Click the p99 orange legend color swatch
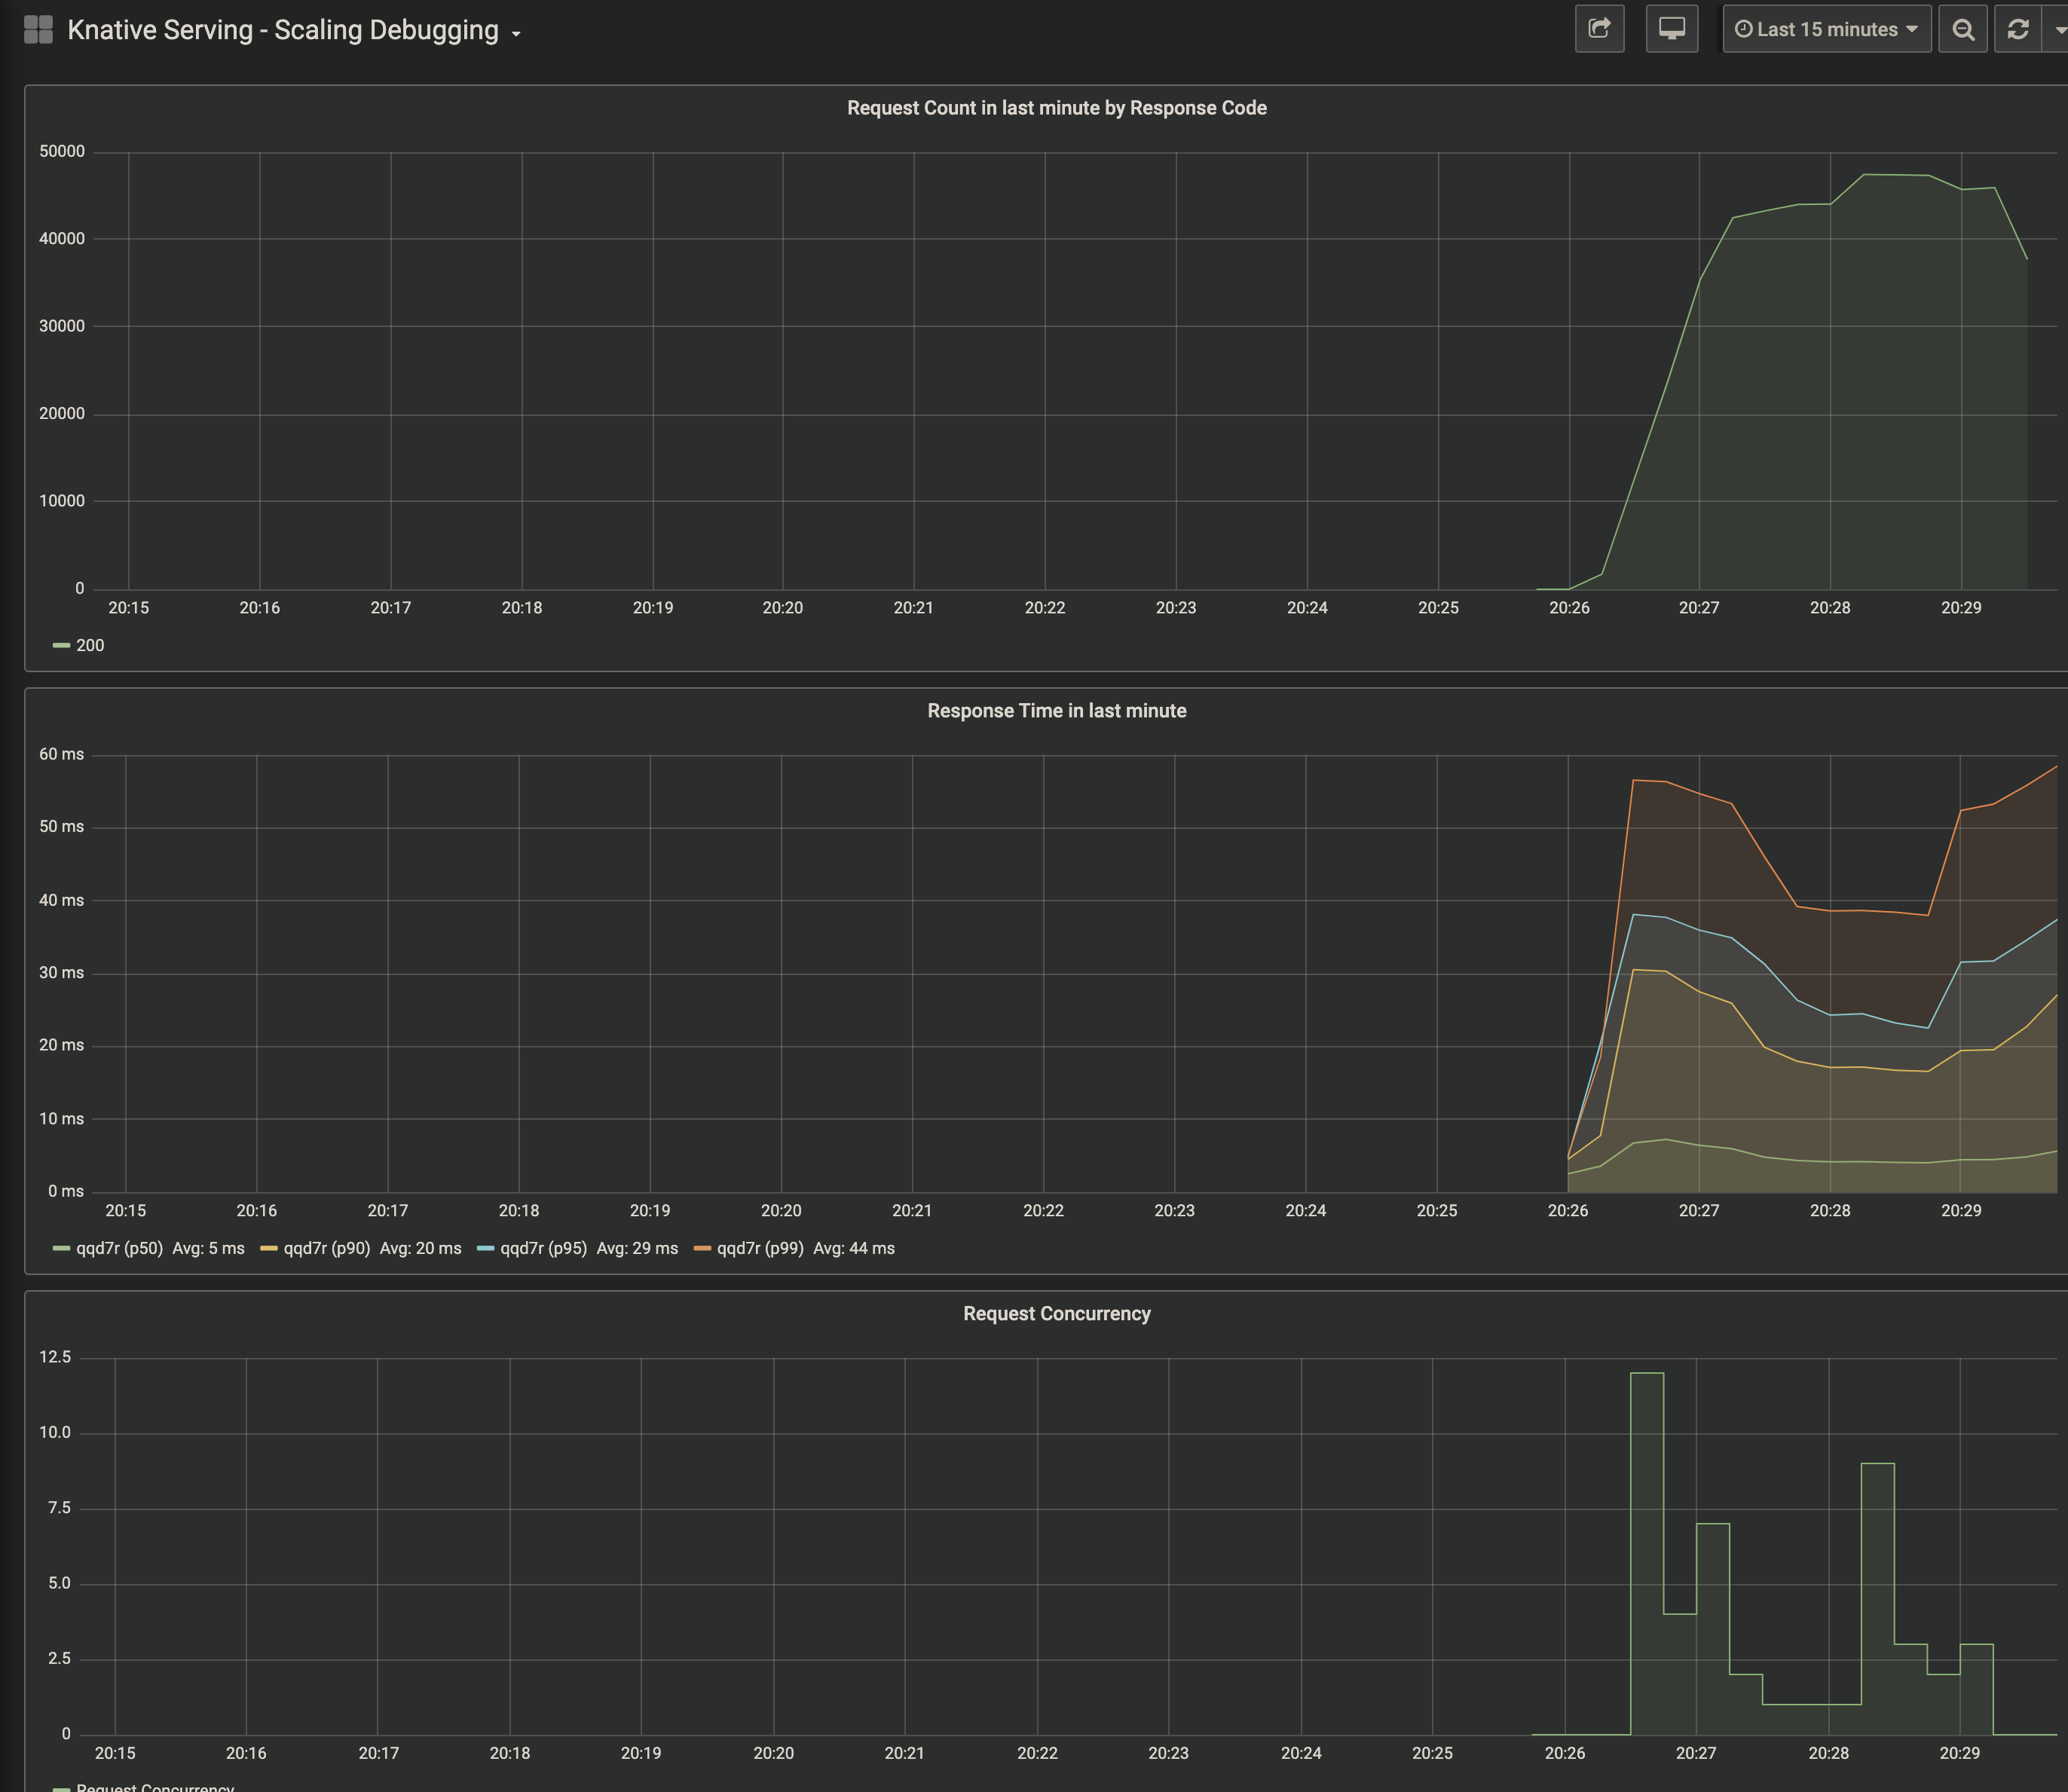Screen dimensions: 2068x1792 [x=702, y=1248]
